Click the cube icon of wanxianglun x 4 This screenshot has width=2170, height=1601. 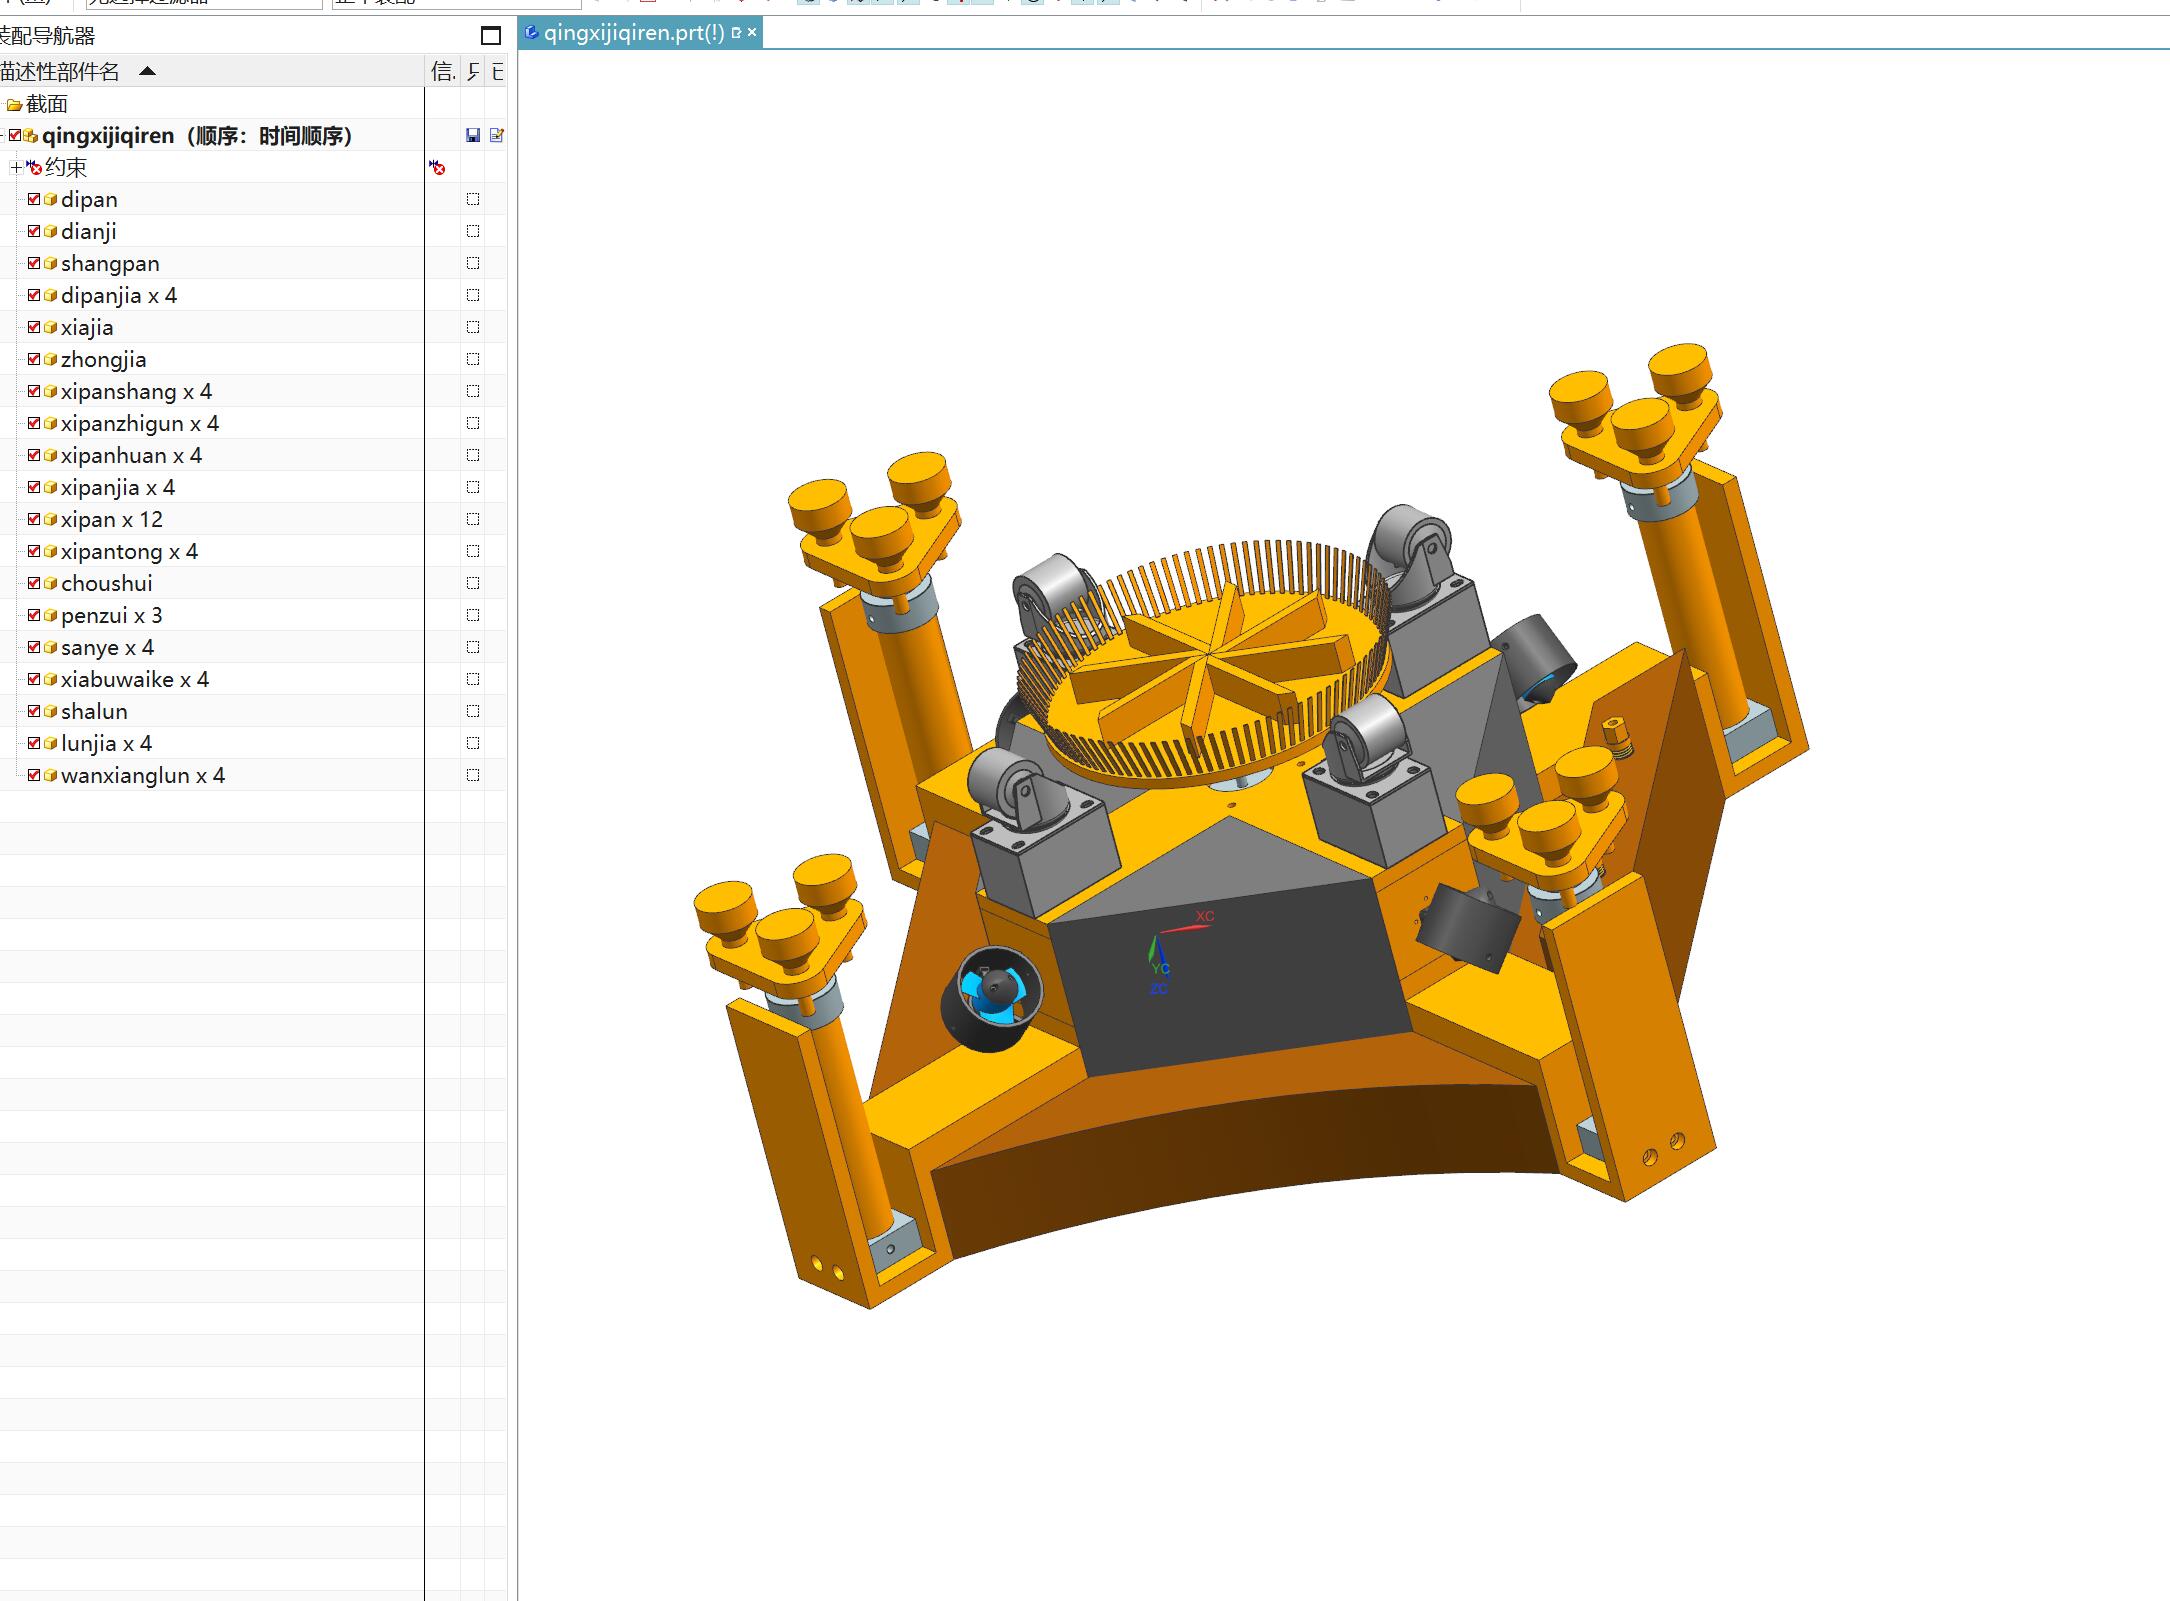[51, 775]
